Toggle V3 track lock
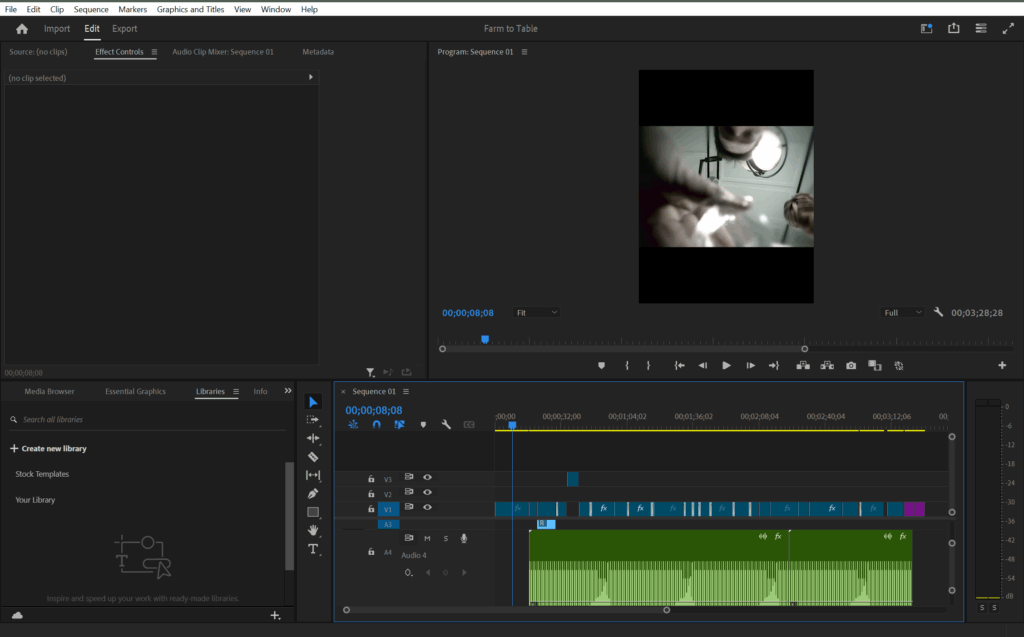The height and width of the screenshot is (637, 1024). (x=371, y=479)
